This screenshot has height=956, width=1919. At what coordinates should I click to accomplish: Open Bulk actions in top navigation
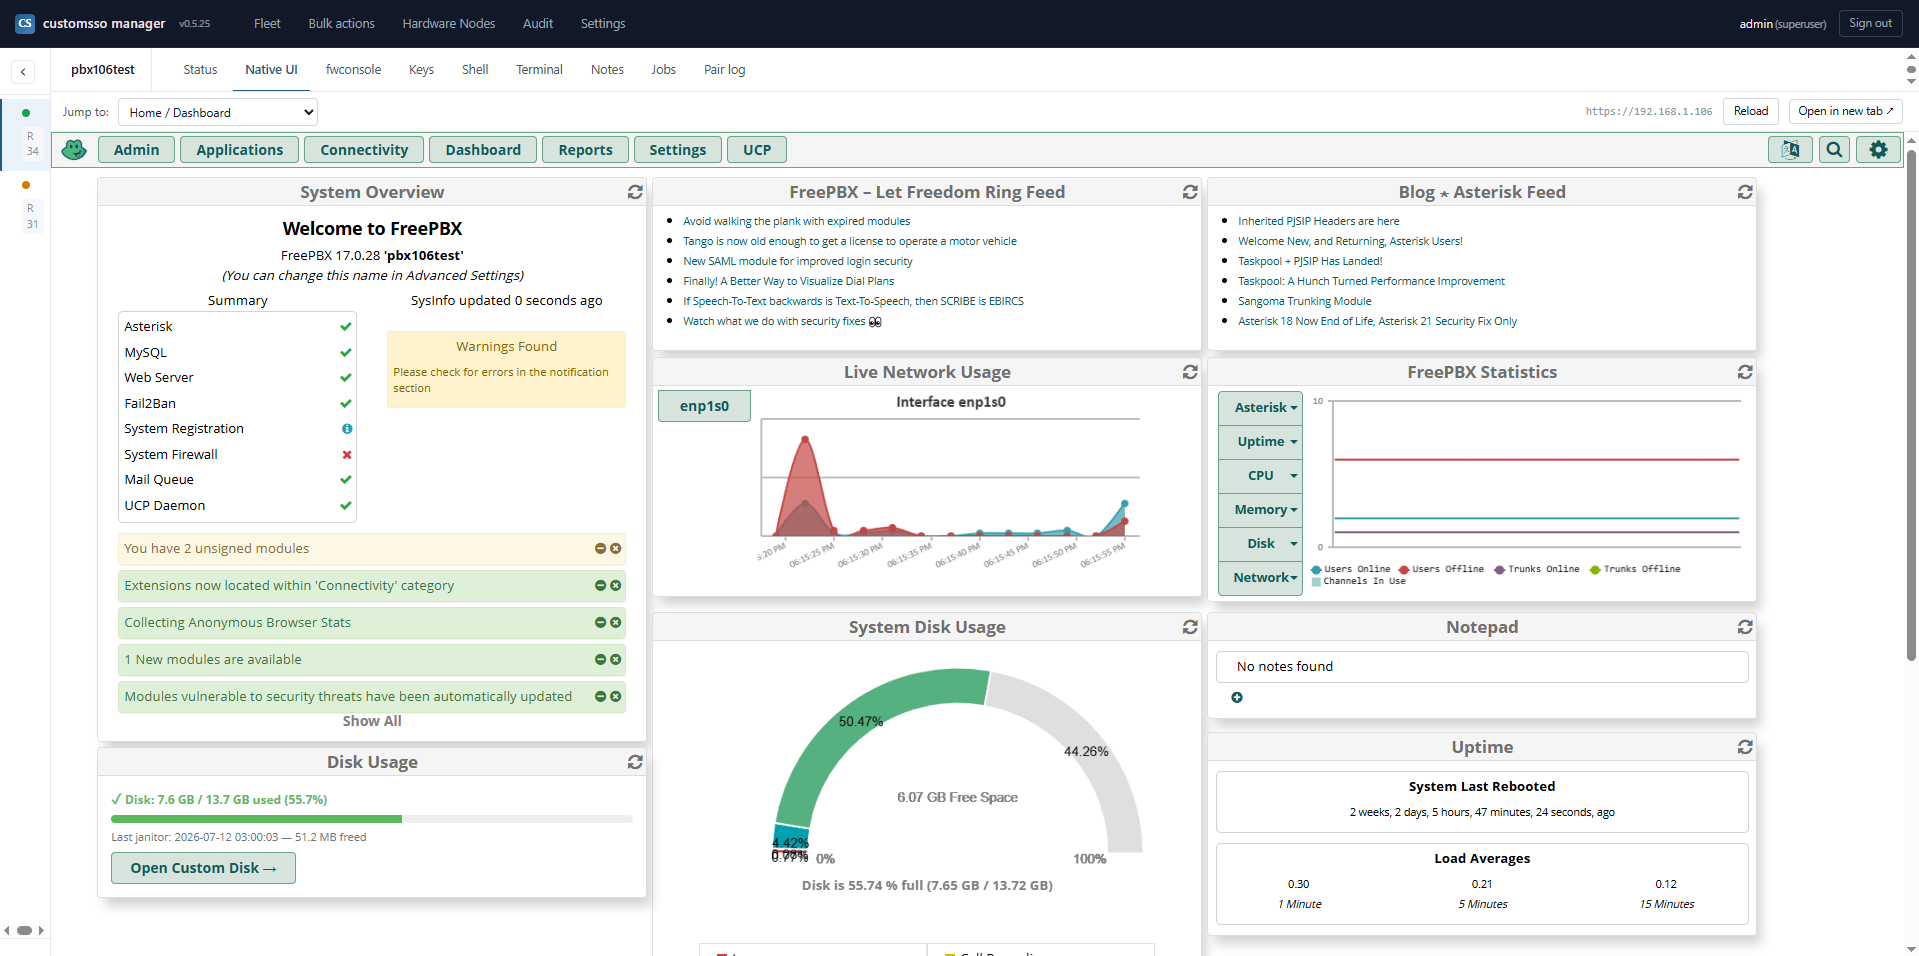pyautogui.click(x=341, y=24)
